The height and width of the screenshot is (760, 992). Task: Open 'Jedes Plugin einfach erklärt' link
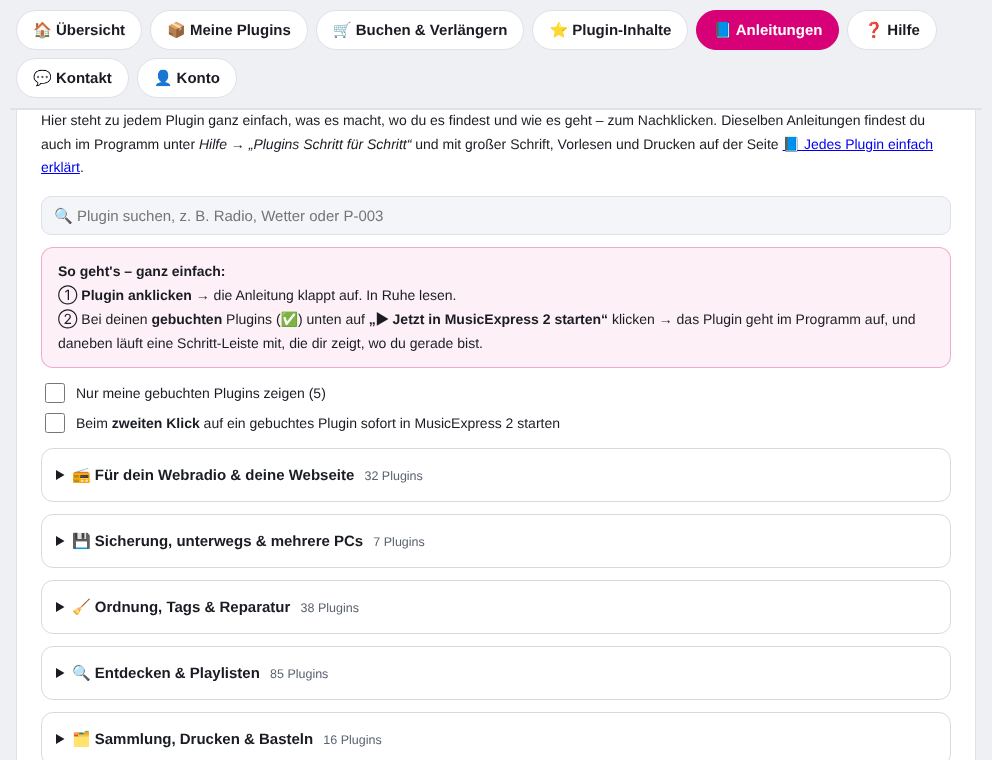click(487, 156)
